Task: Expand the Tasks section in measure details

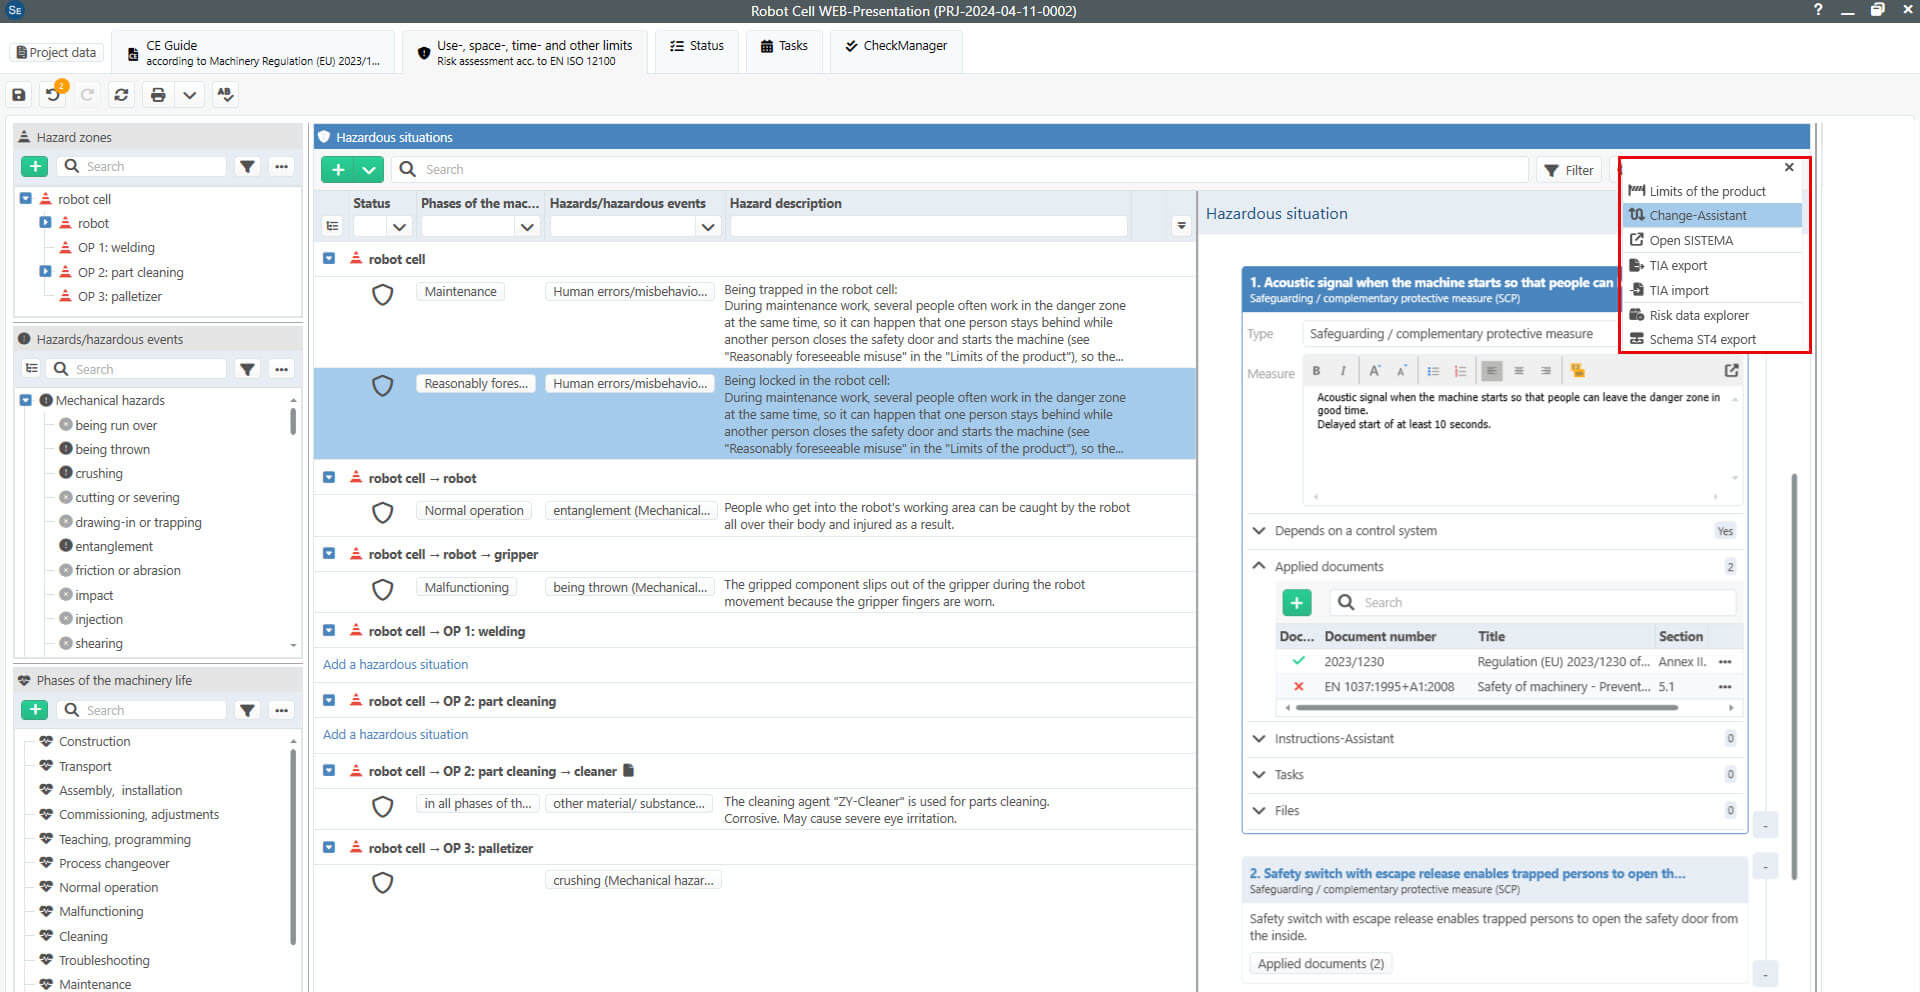Action: pyautogui.click(x=1258, y=774)
